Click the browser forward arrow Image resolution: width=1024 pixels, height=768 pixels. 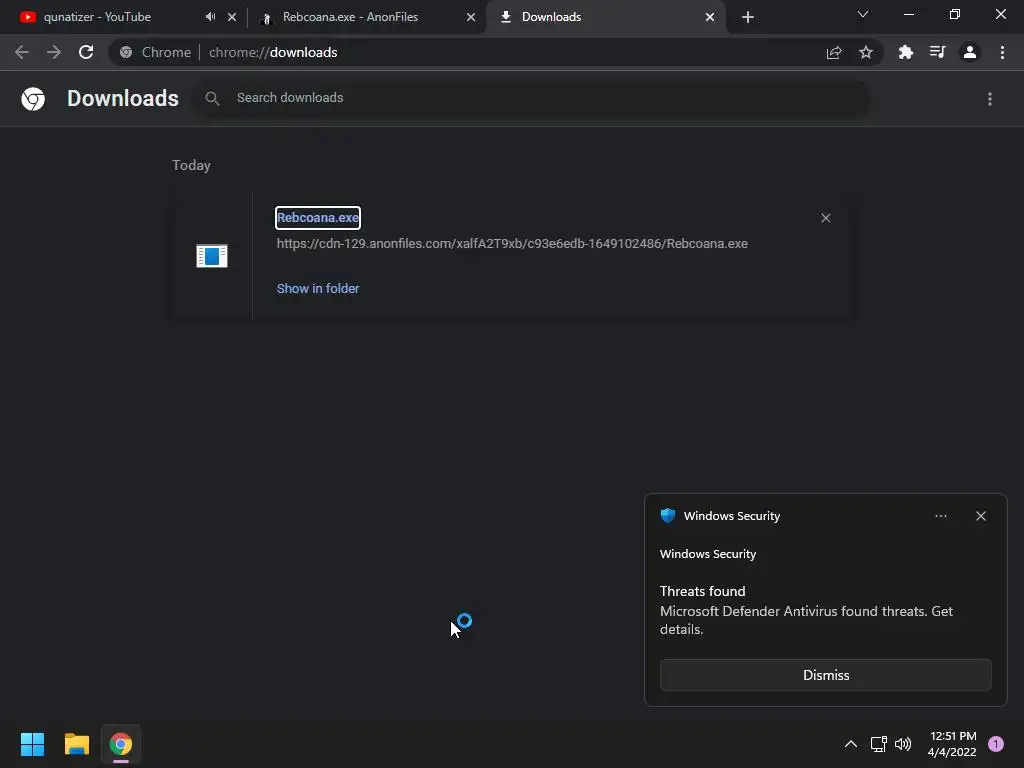54,52
